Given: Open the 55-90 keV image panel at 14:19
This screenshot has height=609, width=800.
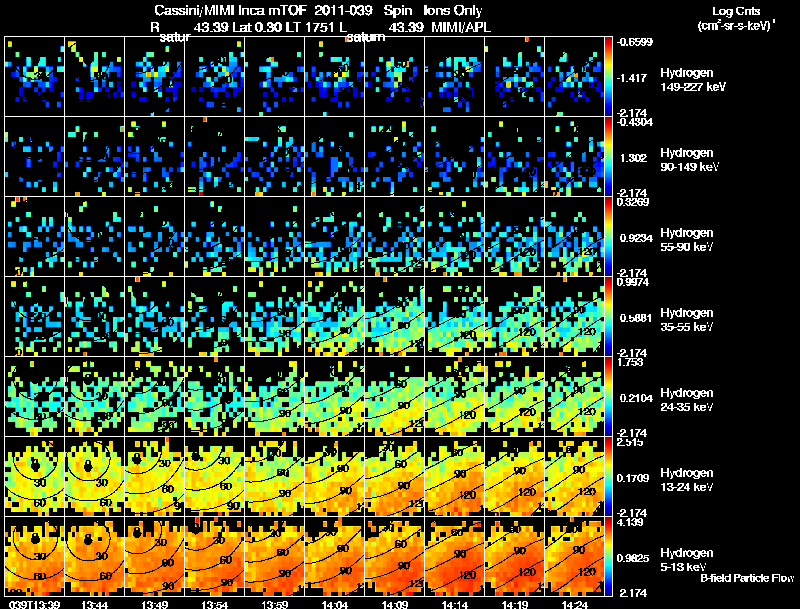Looking at the screenshot, I should tap(515, 237).
